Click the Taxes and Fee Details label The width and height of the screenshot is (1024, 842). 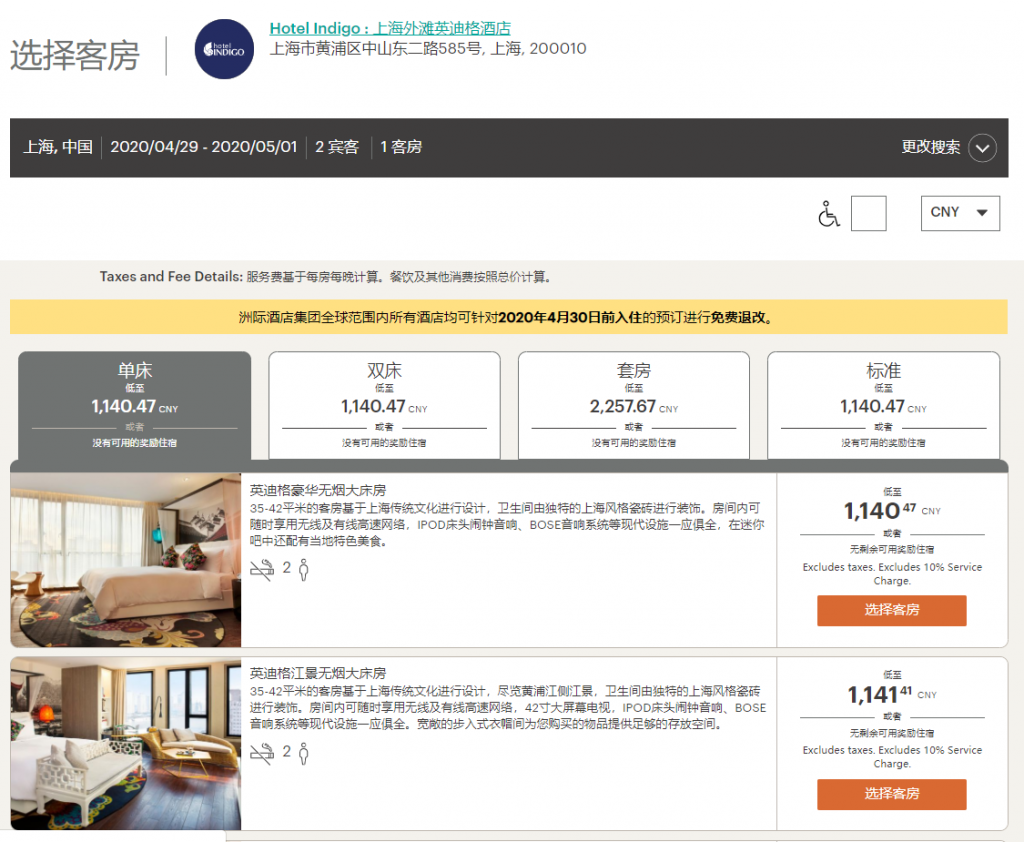[171, 277]
